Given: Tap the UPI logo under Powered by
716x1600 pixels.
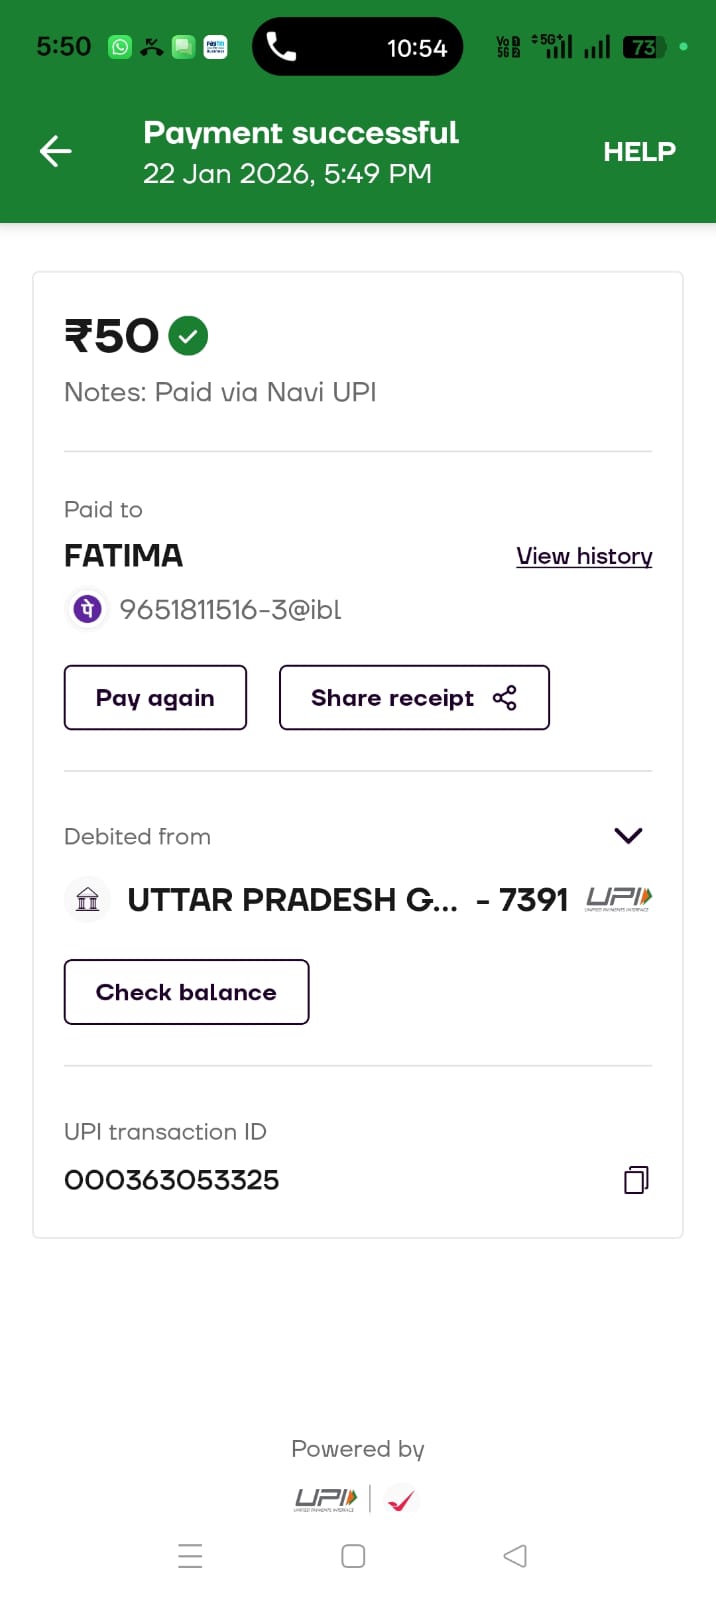Looking at the screenshot, I should (326, 1498).
